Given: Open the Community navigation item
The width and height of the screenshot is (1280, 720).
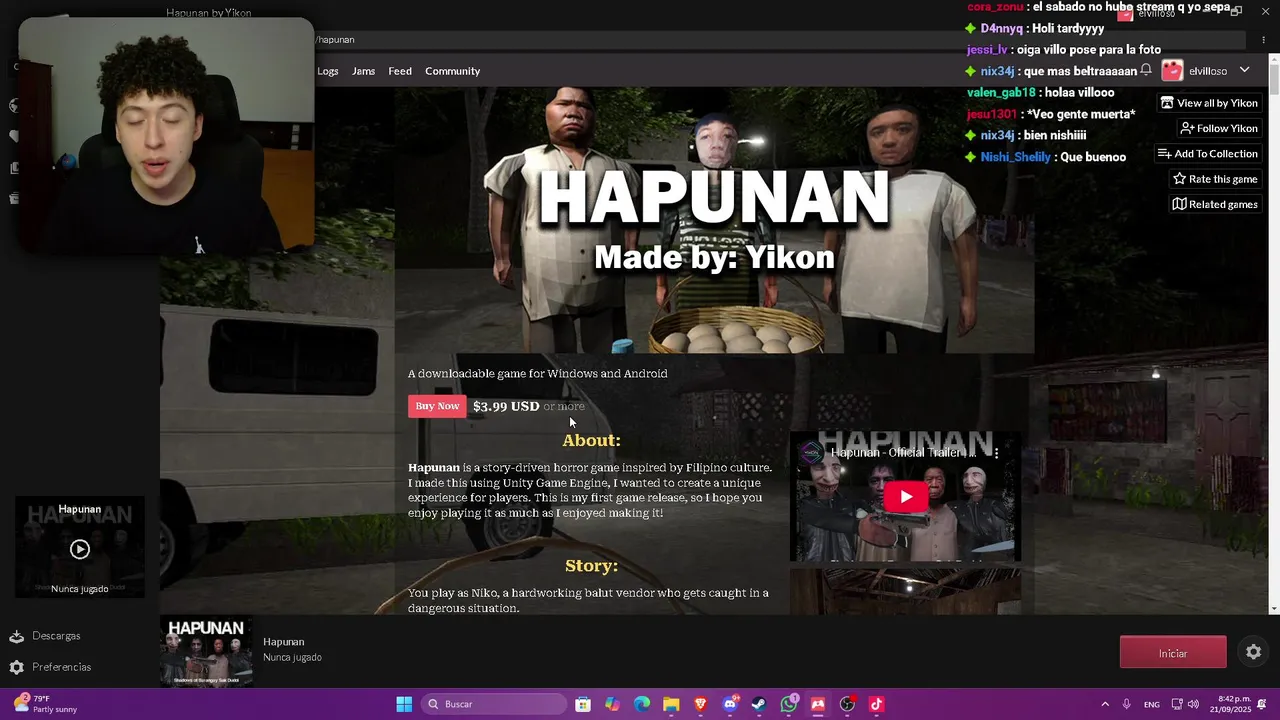Looking at the screenshot, I should (x=452, y=71).
